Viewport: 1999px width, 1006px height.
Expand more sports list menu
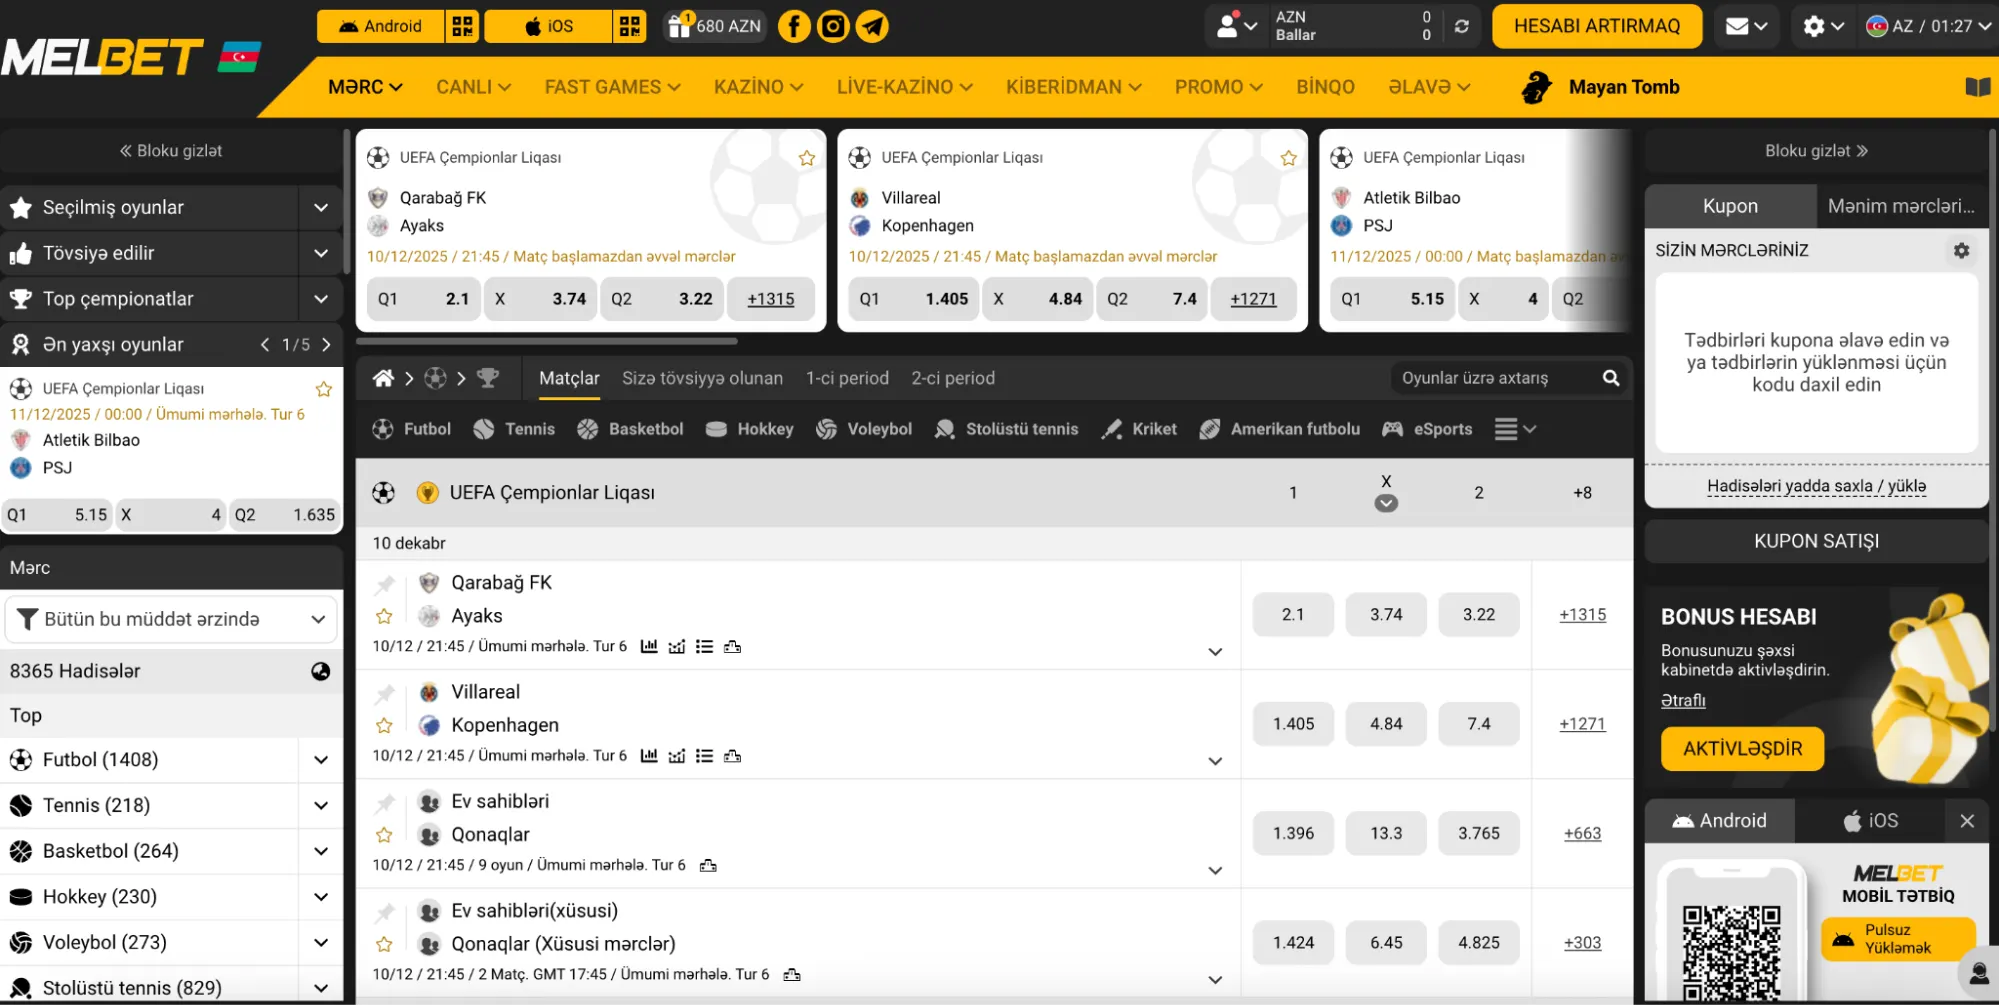click(1514, 429)
